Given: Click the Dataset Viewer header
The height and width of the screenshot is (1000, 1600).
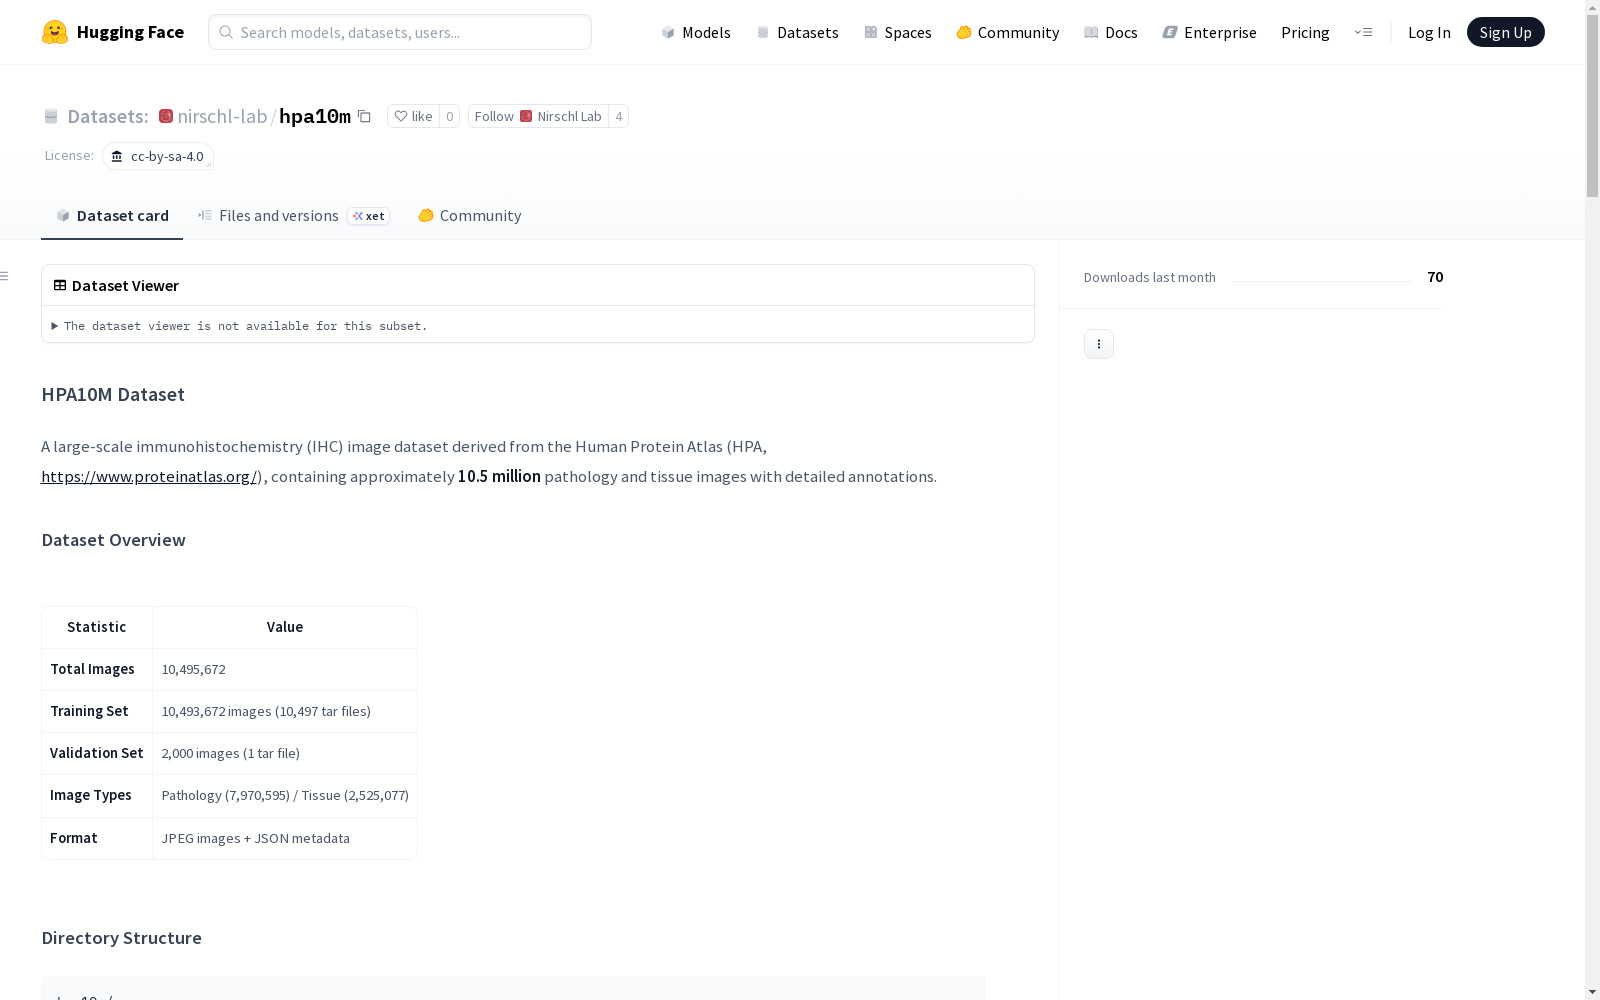Looking at the screenshot, I should point(116,285).
